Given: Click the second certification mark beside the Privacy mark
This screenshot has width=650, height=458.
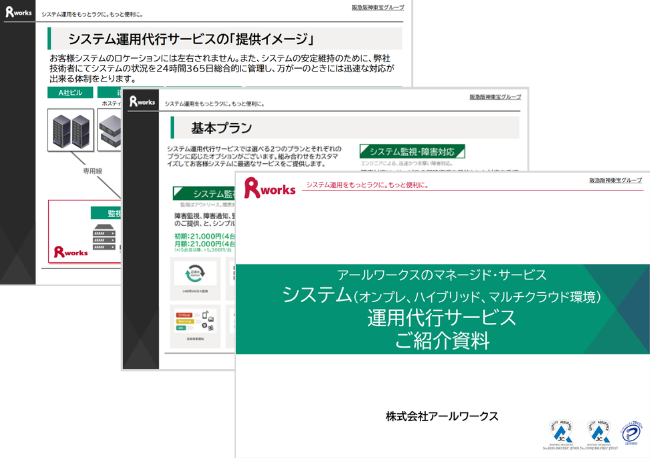Looking at the screenshot, I should tap(599, 432).
